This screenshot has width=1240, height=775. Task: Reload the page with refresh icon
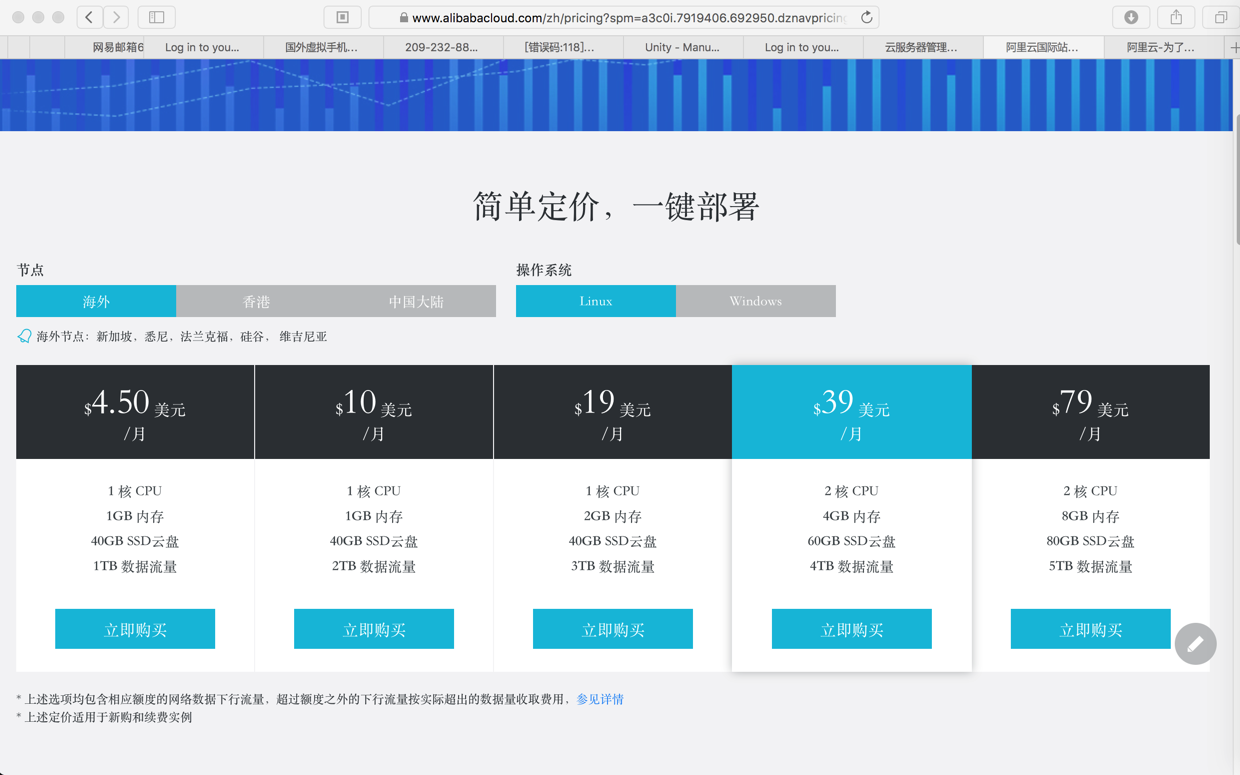(866, 17)
